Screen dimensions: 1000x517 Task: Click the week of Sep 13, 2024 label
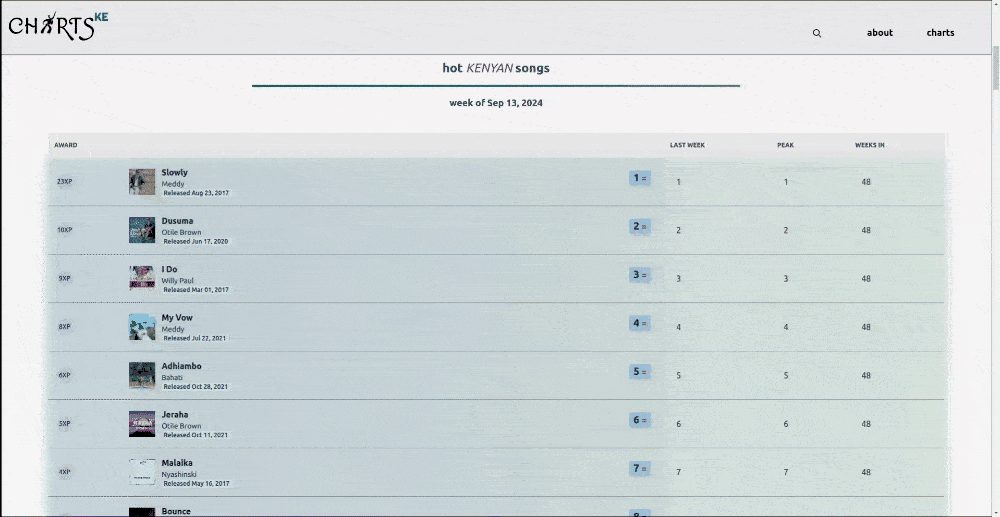click(496, 103)
